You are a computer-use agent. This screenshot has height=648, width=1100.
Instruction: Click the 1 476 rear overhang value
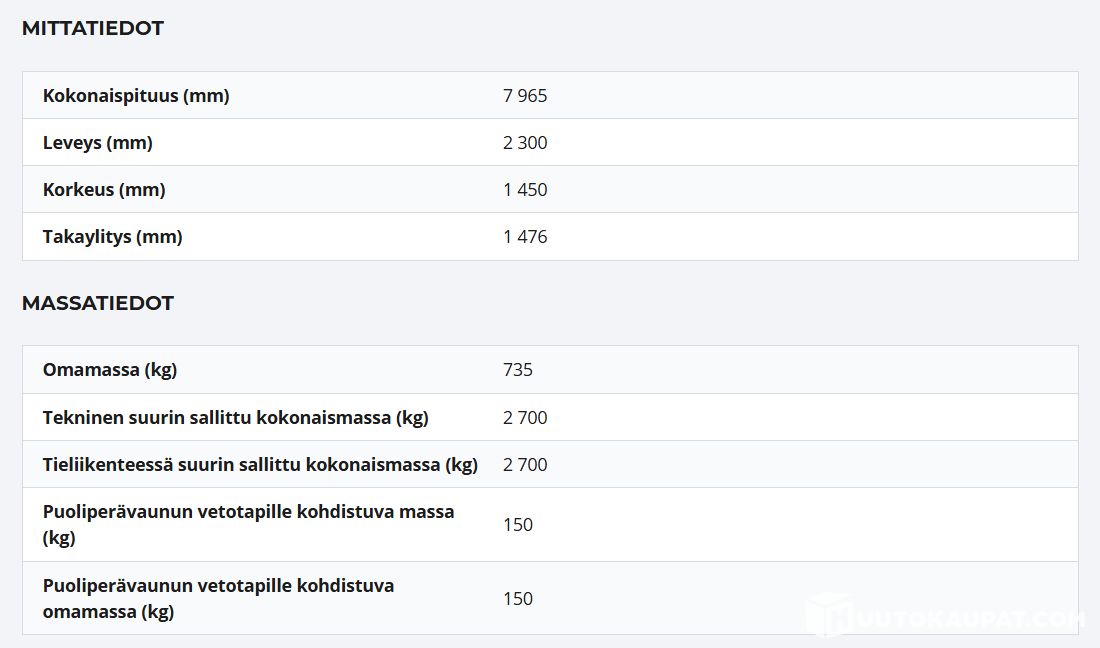(x=525, y=237)
